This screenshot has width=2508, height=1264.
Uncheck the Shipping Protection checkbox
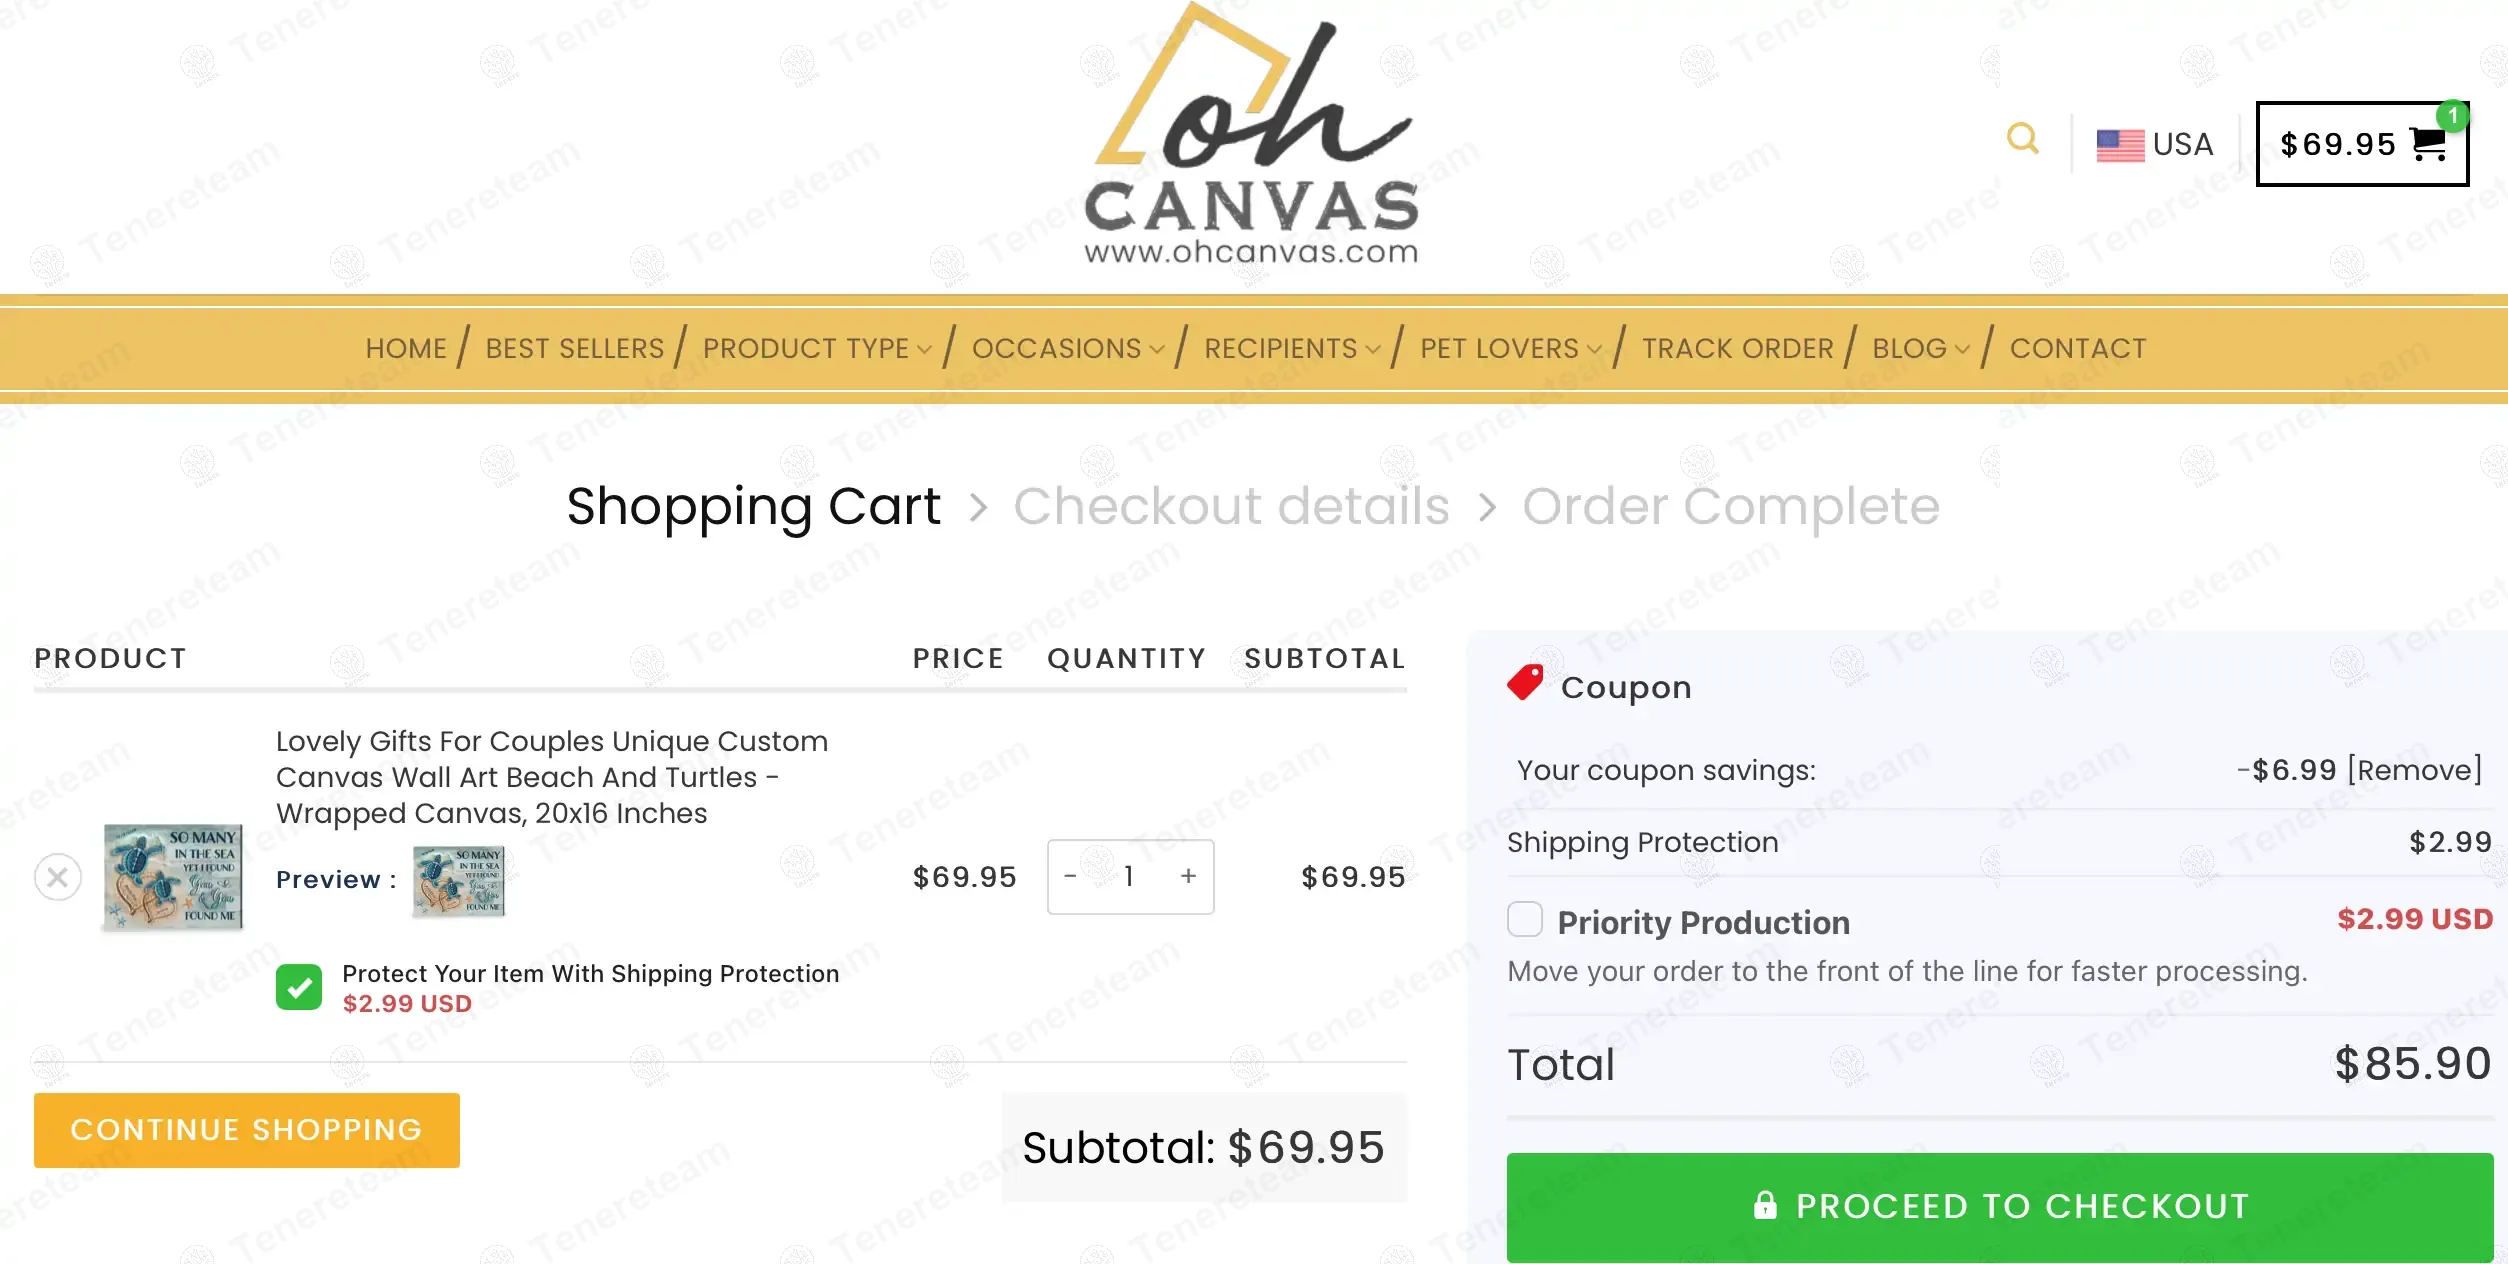pyautogui.click(x=299, y=987)
